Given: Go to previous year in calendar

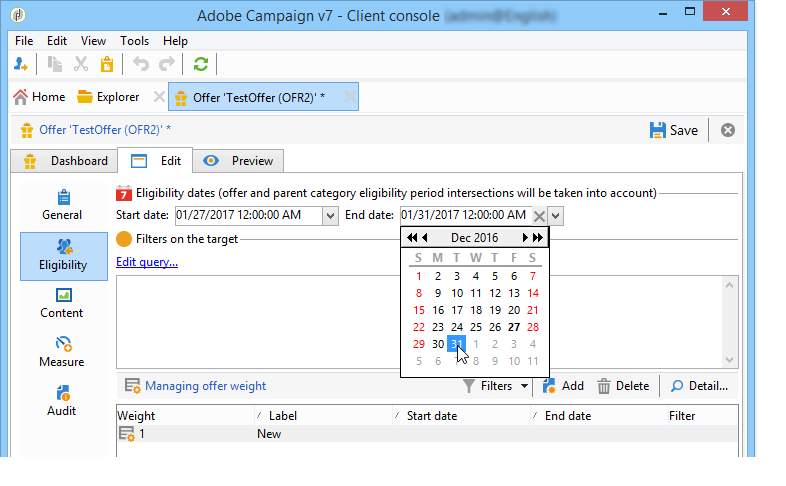Looking at the screenshot, I should (412, 237).
